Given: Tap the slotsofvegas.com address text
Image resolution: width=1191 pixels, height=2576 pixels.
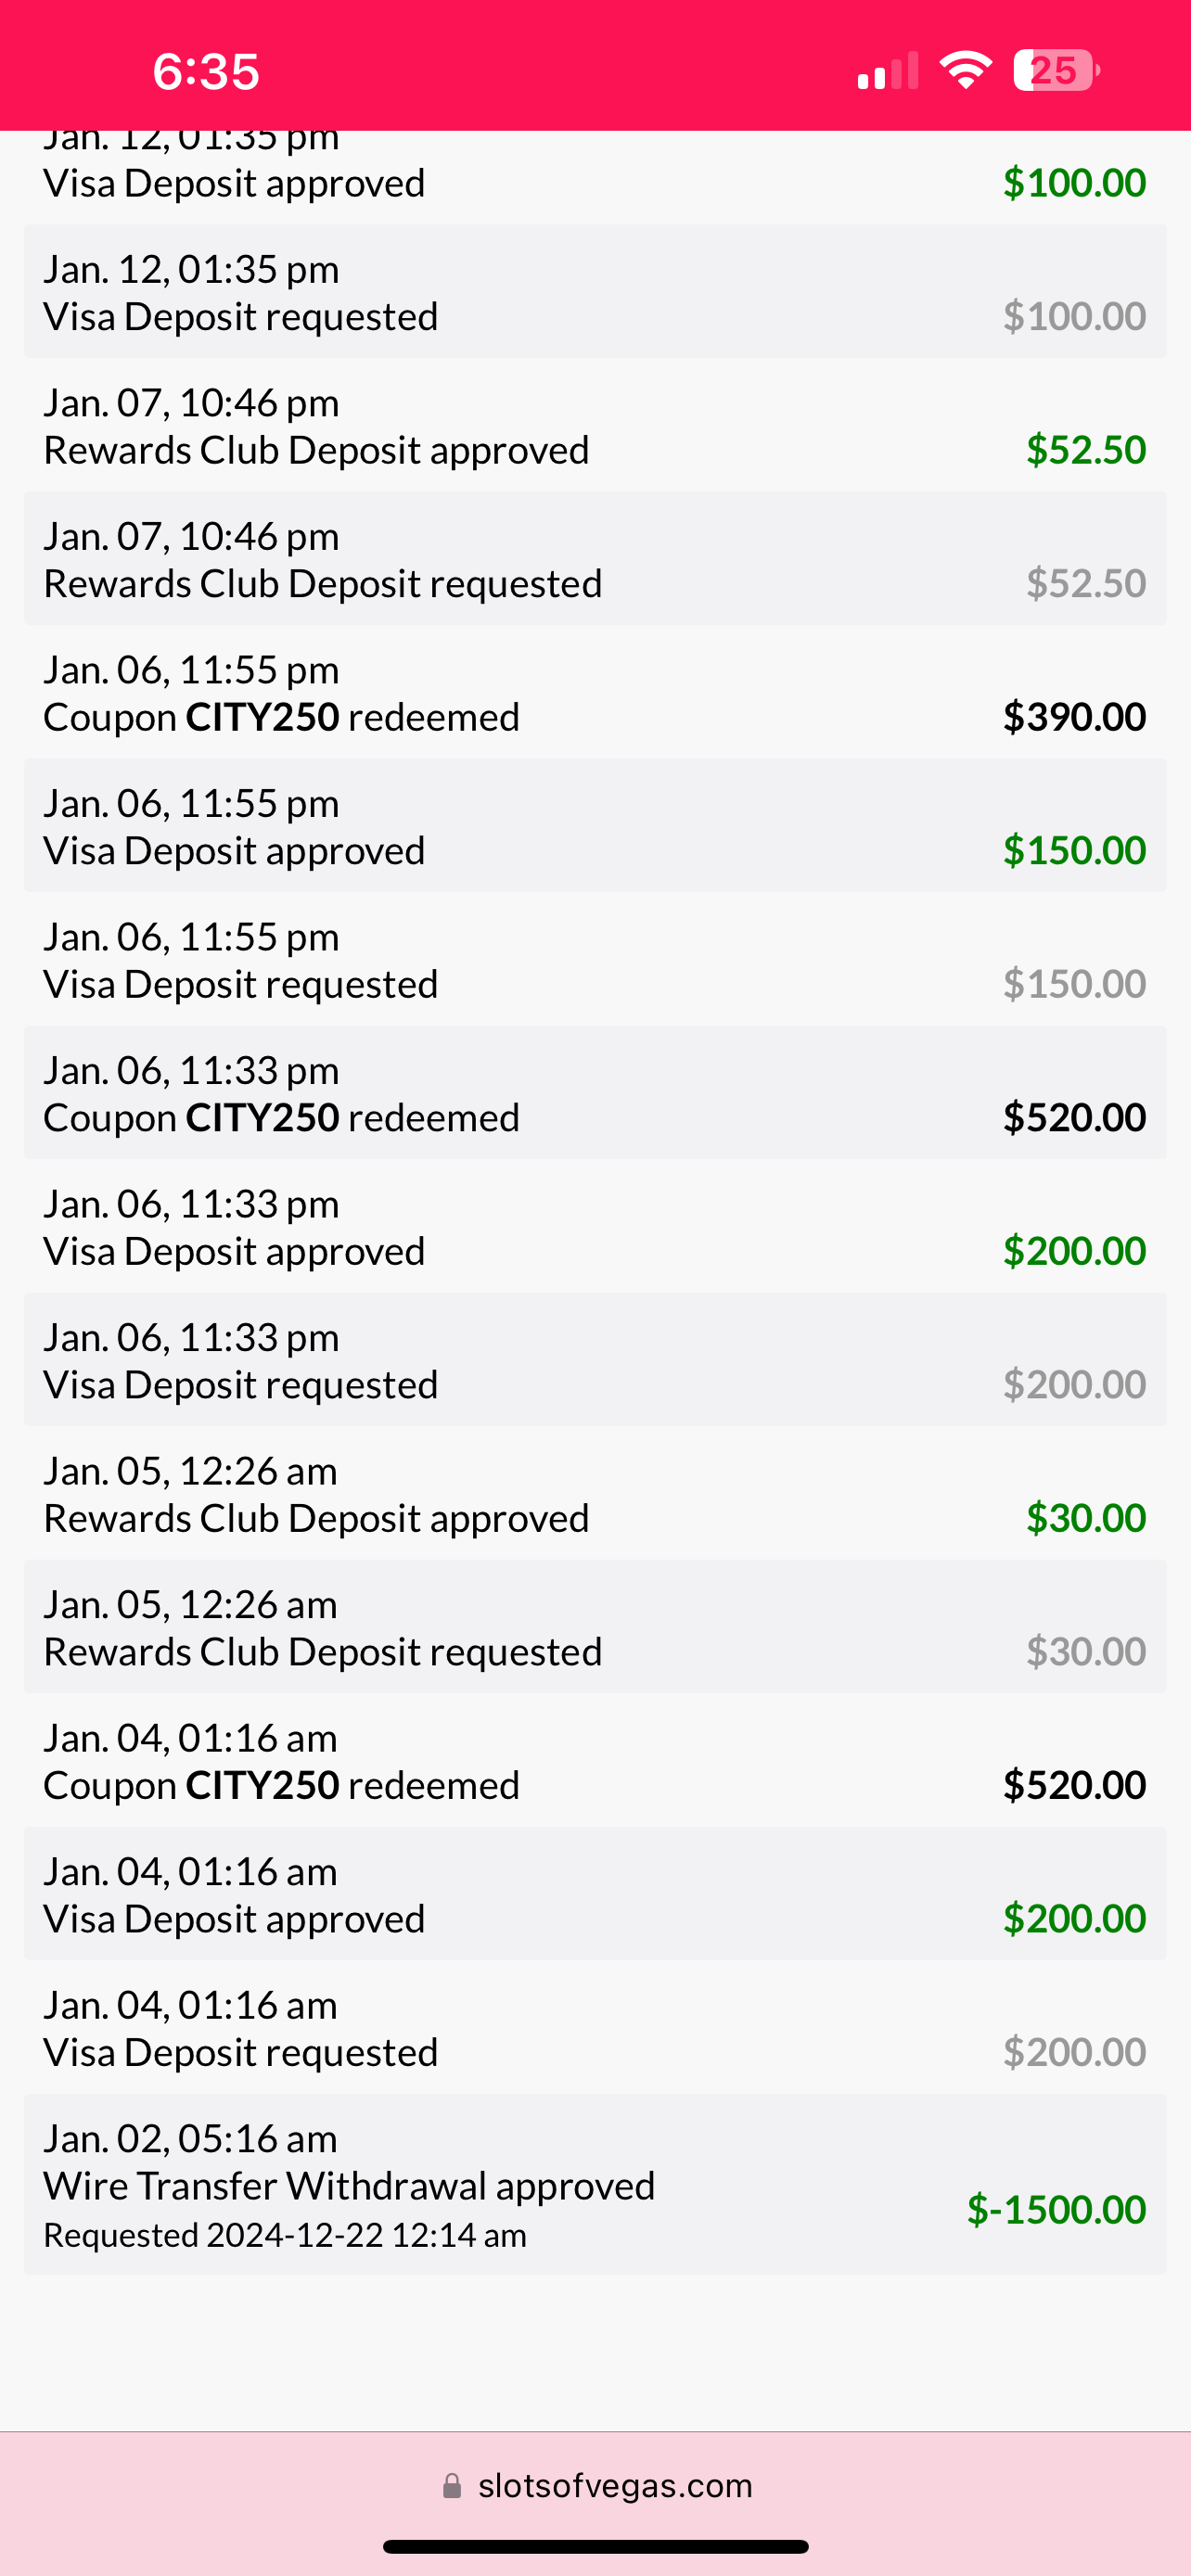Looking at the screenshot, I should tap(614, 2486).
